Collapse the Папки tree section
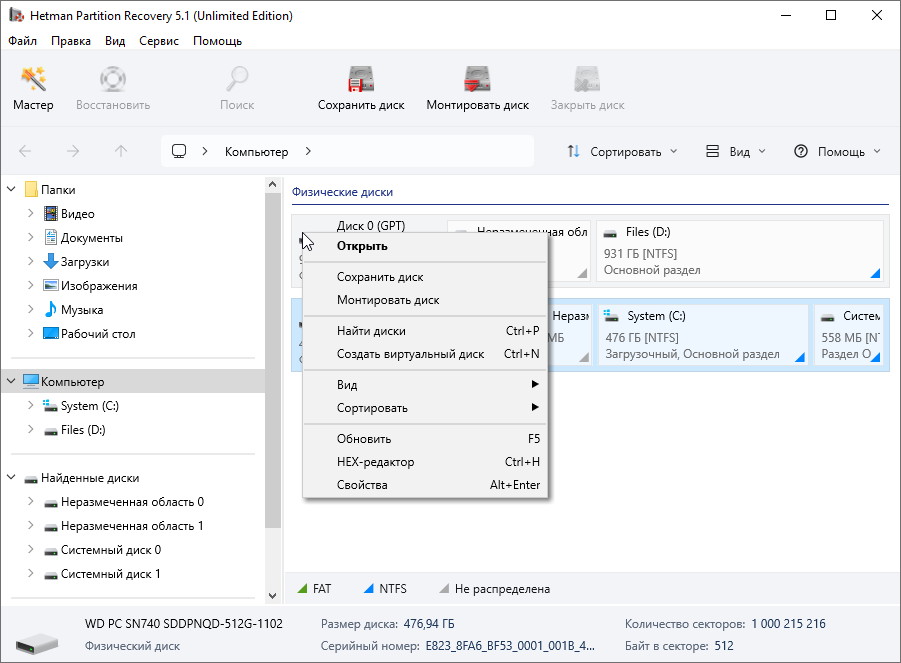The width and height of the screenshot is (901, 663). point(11,189)
